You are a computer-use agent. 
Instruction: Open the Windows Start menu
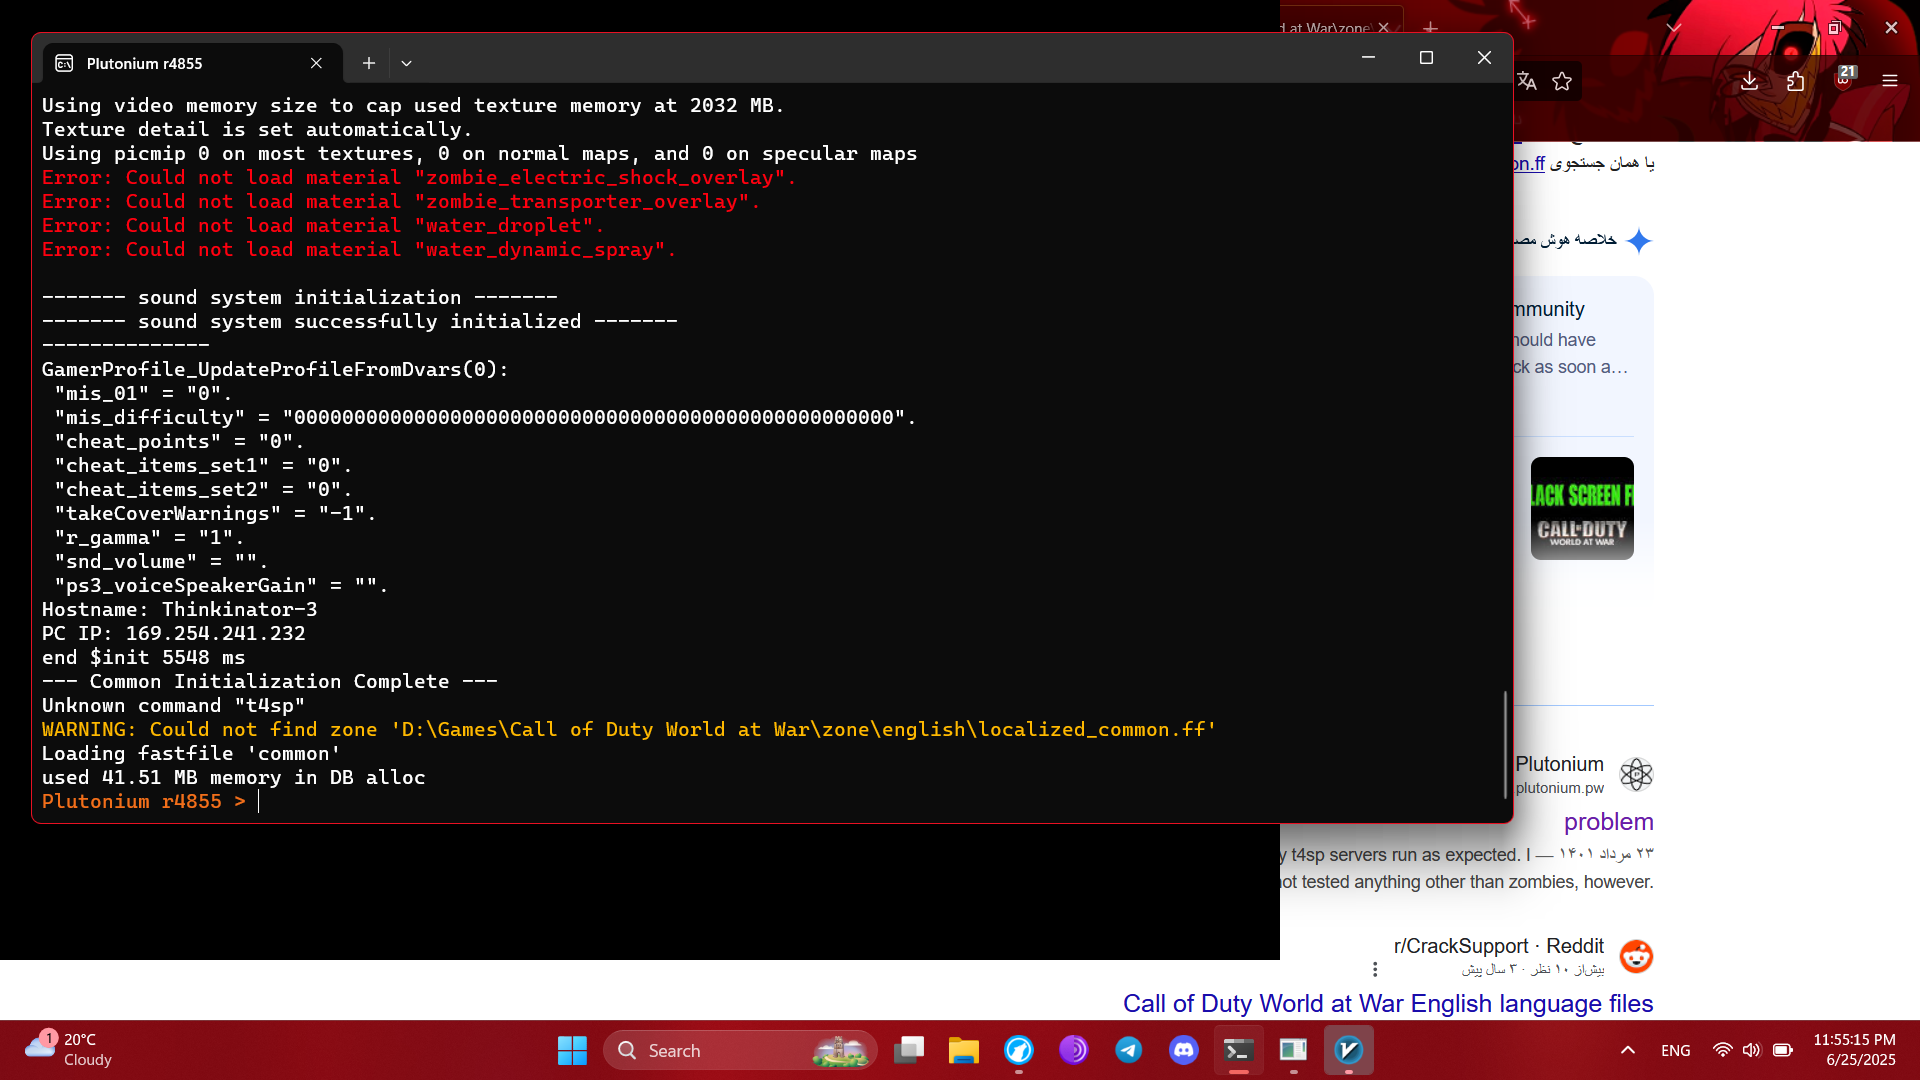coord(572,1050)
